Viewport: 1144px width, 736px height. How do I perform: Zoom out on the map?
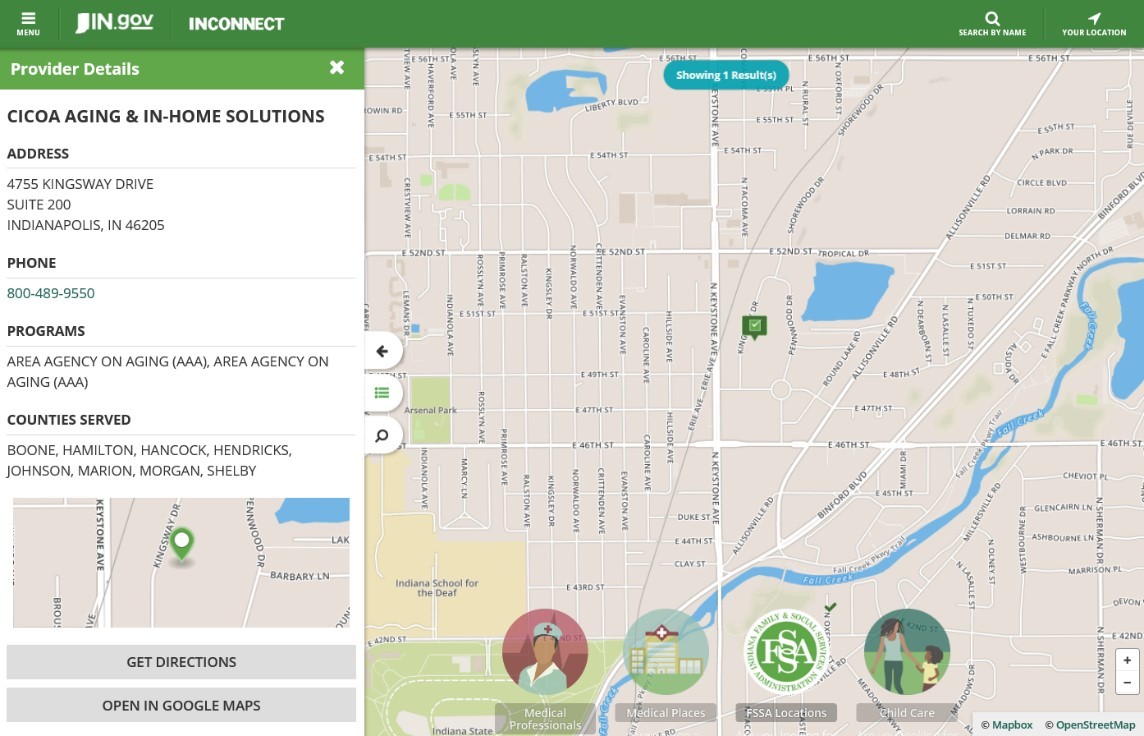(1127, 683)
